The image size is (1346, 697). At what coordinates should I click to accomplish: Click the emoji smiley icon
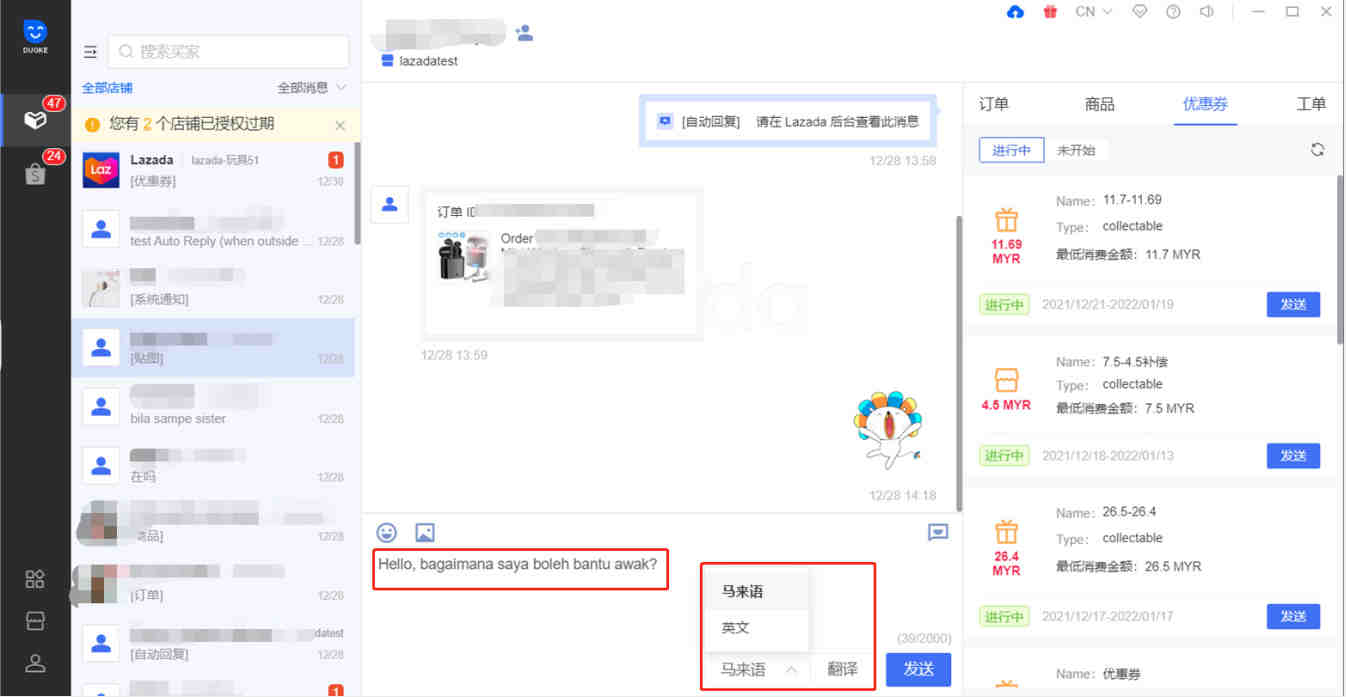(386, 533)
